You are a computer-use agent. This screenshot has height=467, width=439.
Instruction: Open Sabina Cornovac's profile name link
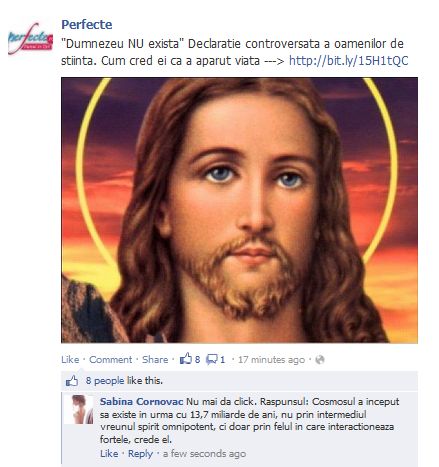[x=141, y=402]
